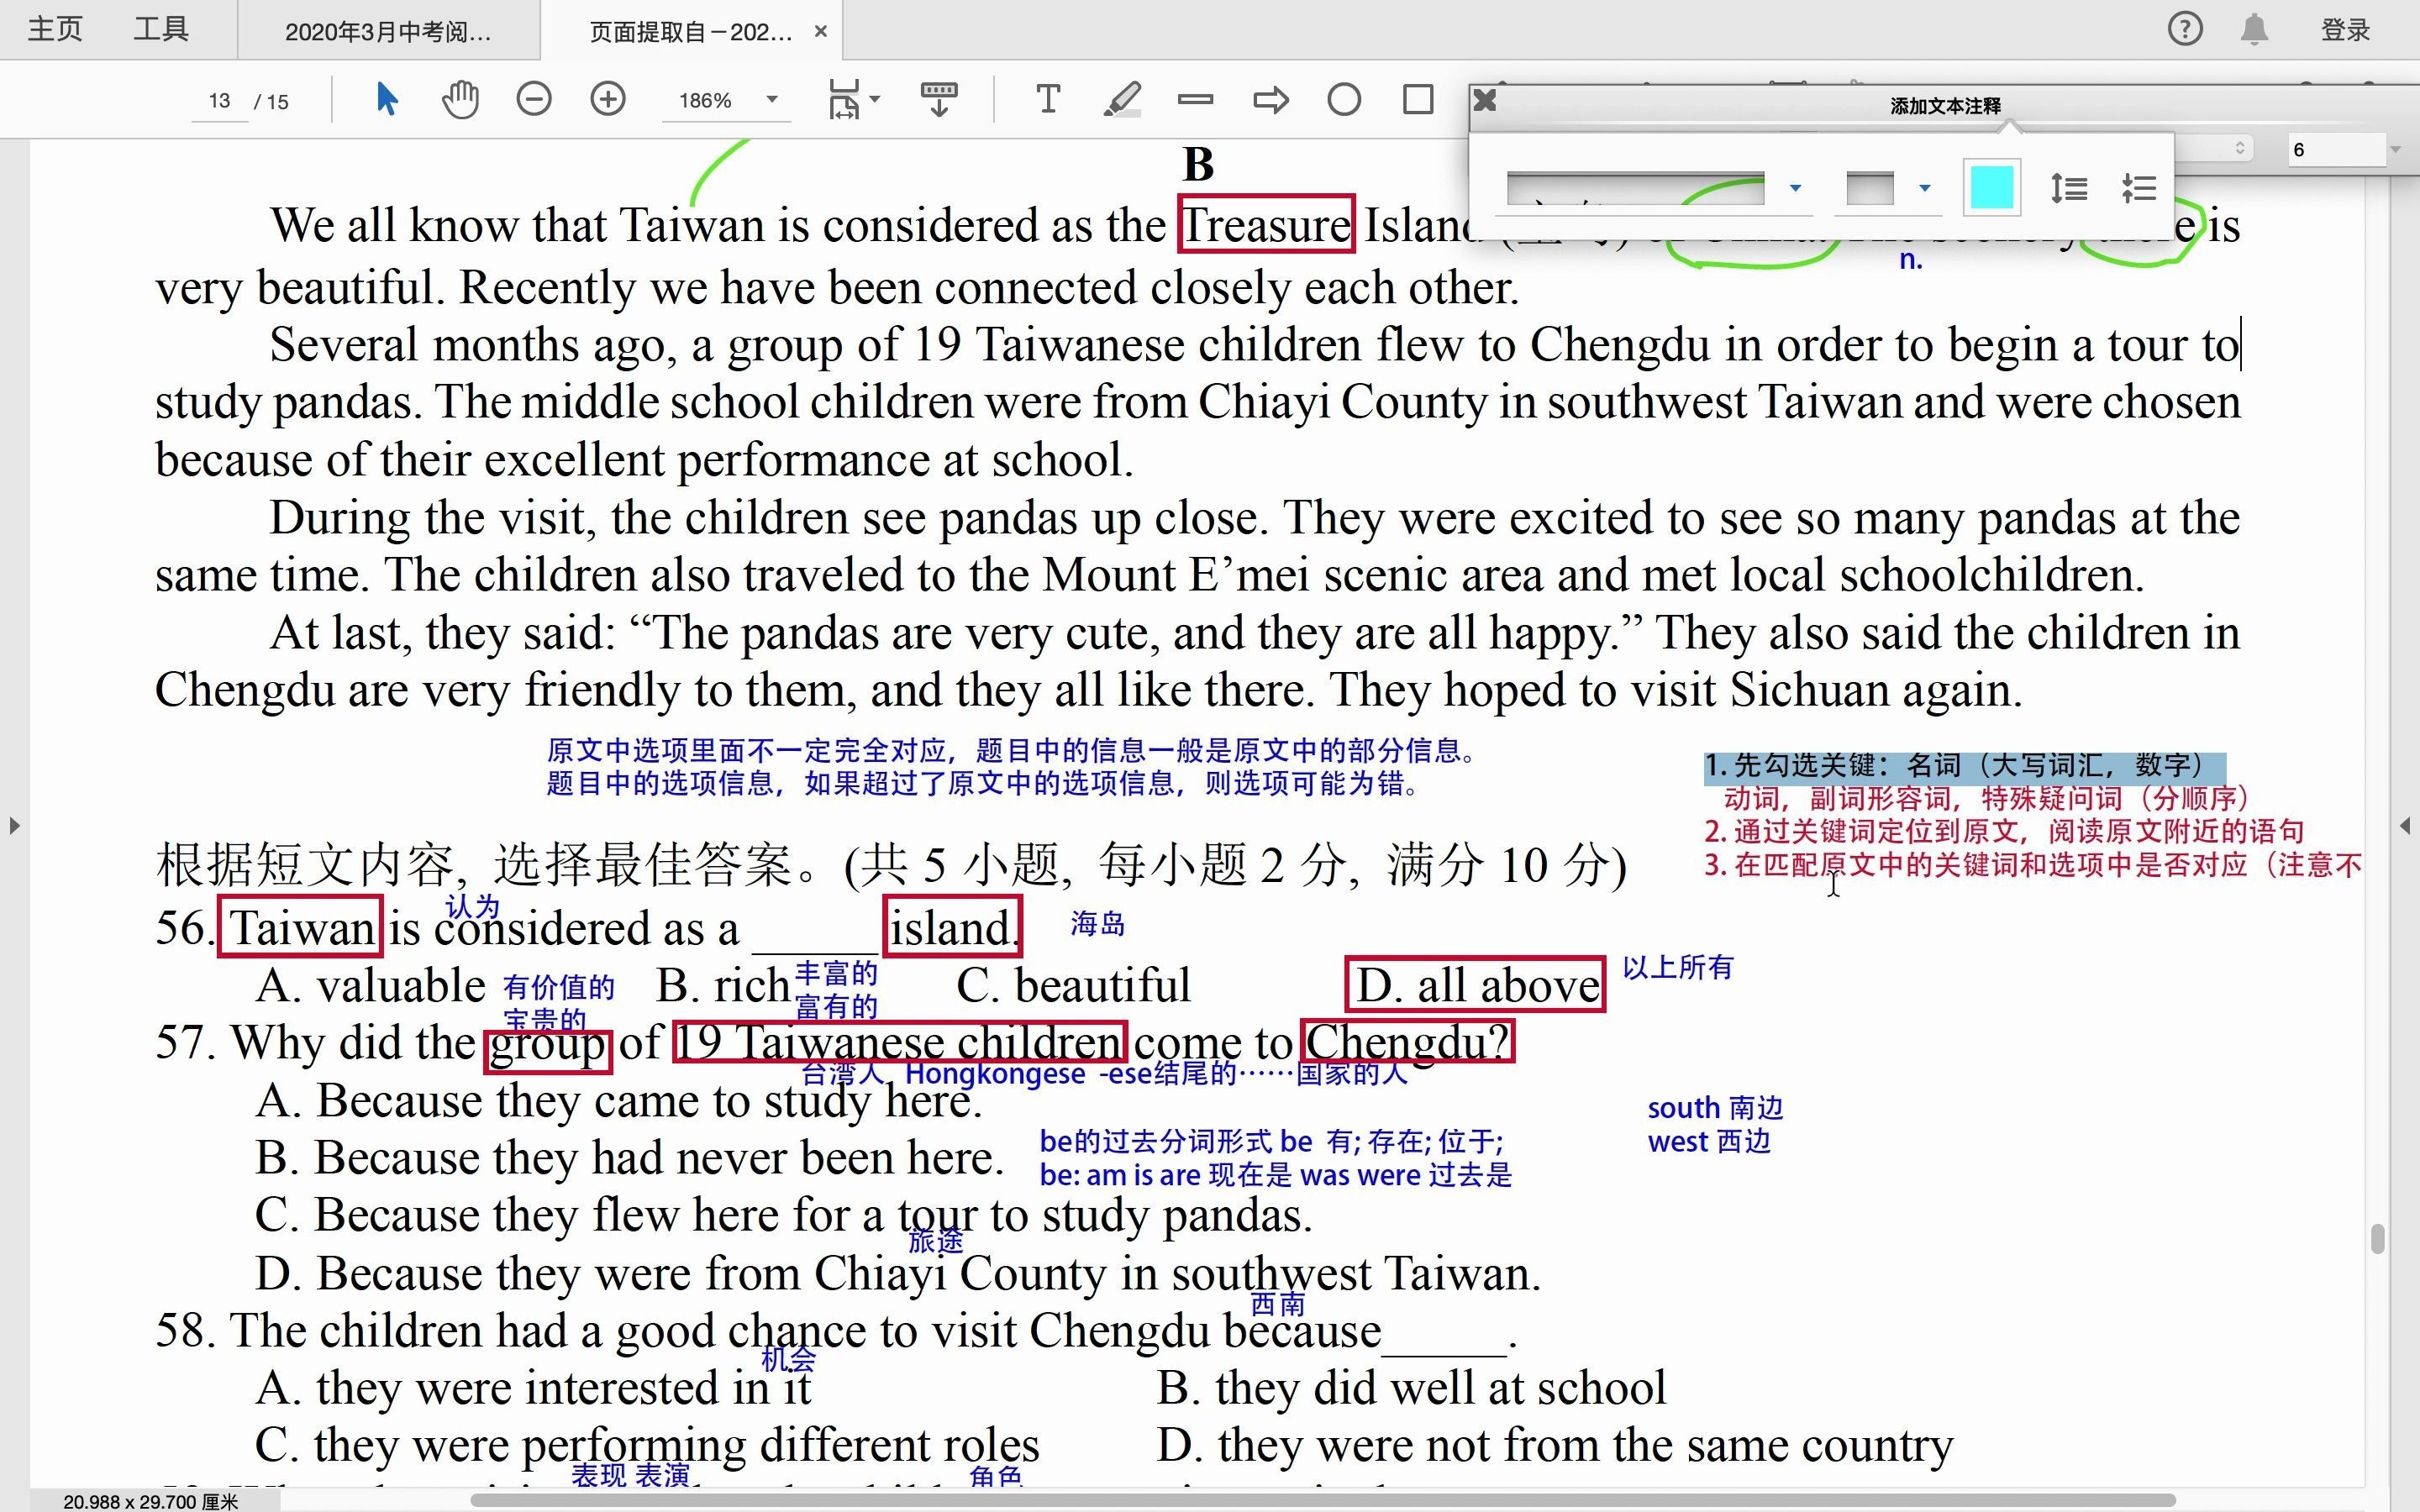Screen dimensions: 2420x1512
Task: Select the highlighter pen tool
Action: point(1122,100)
